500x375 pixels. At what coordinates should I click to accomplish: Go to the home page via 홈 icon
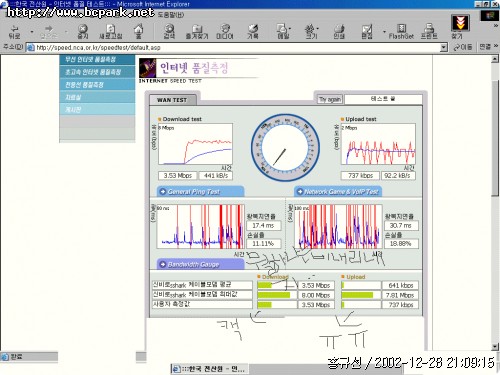[139, 32]
